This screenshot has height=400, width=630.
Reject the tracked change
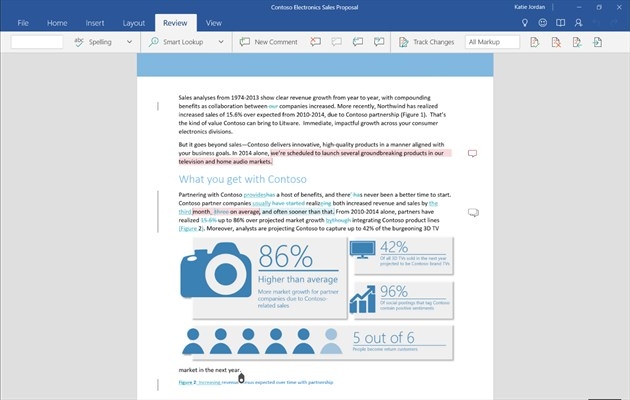(556, 42)
